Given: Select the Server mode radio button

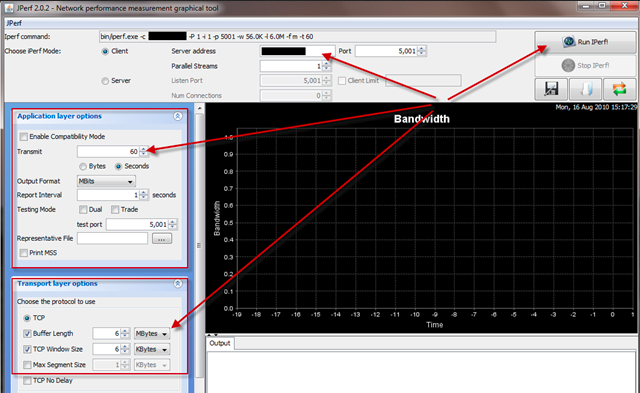Looking at the screenshot, I should [105, 81].
